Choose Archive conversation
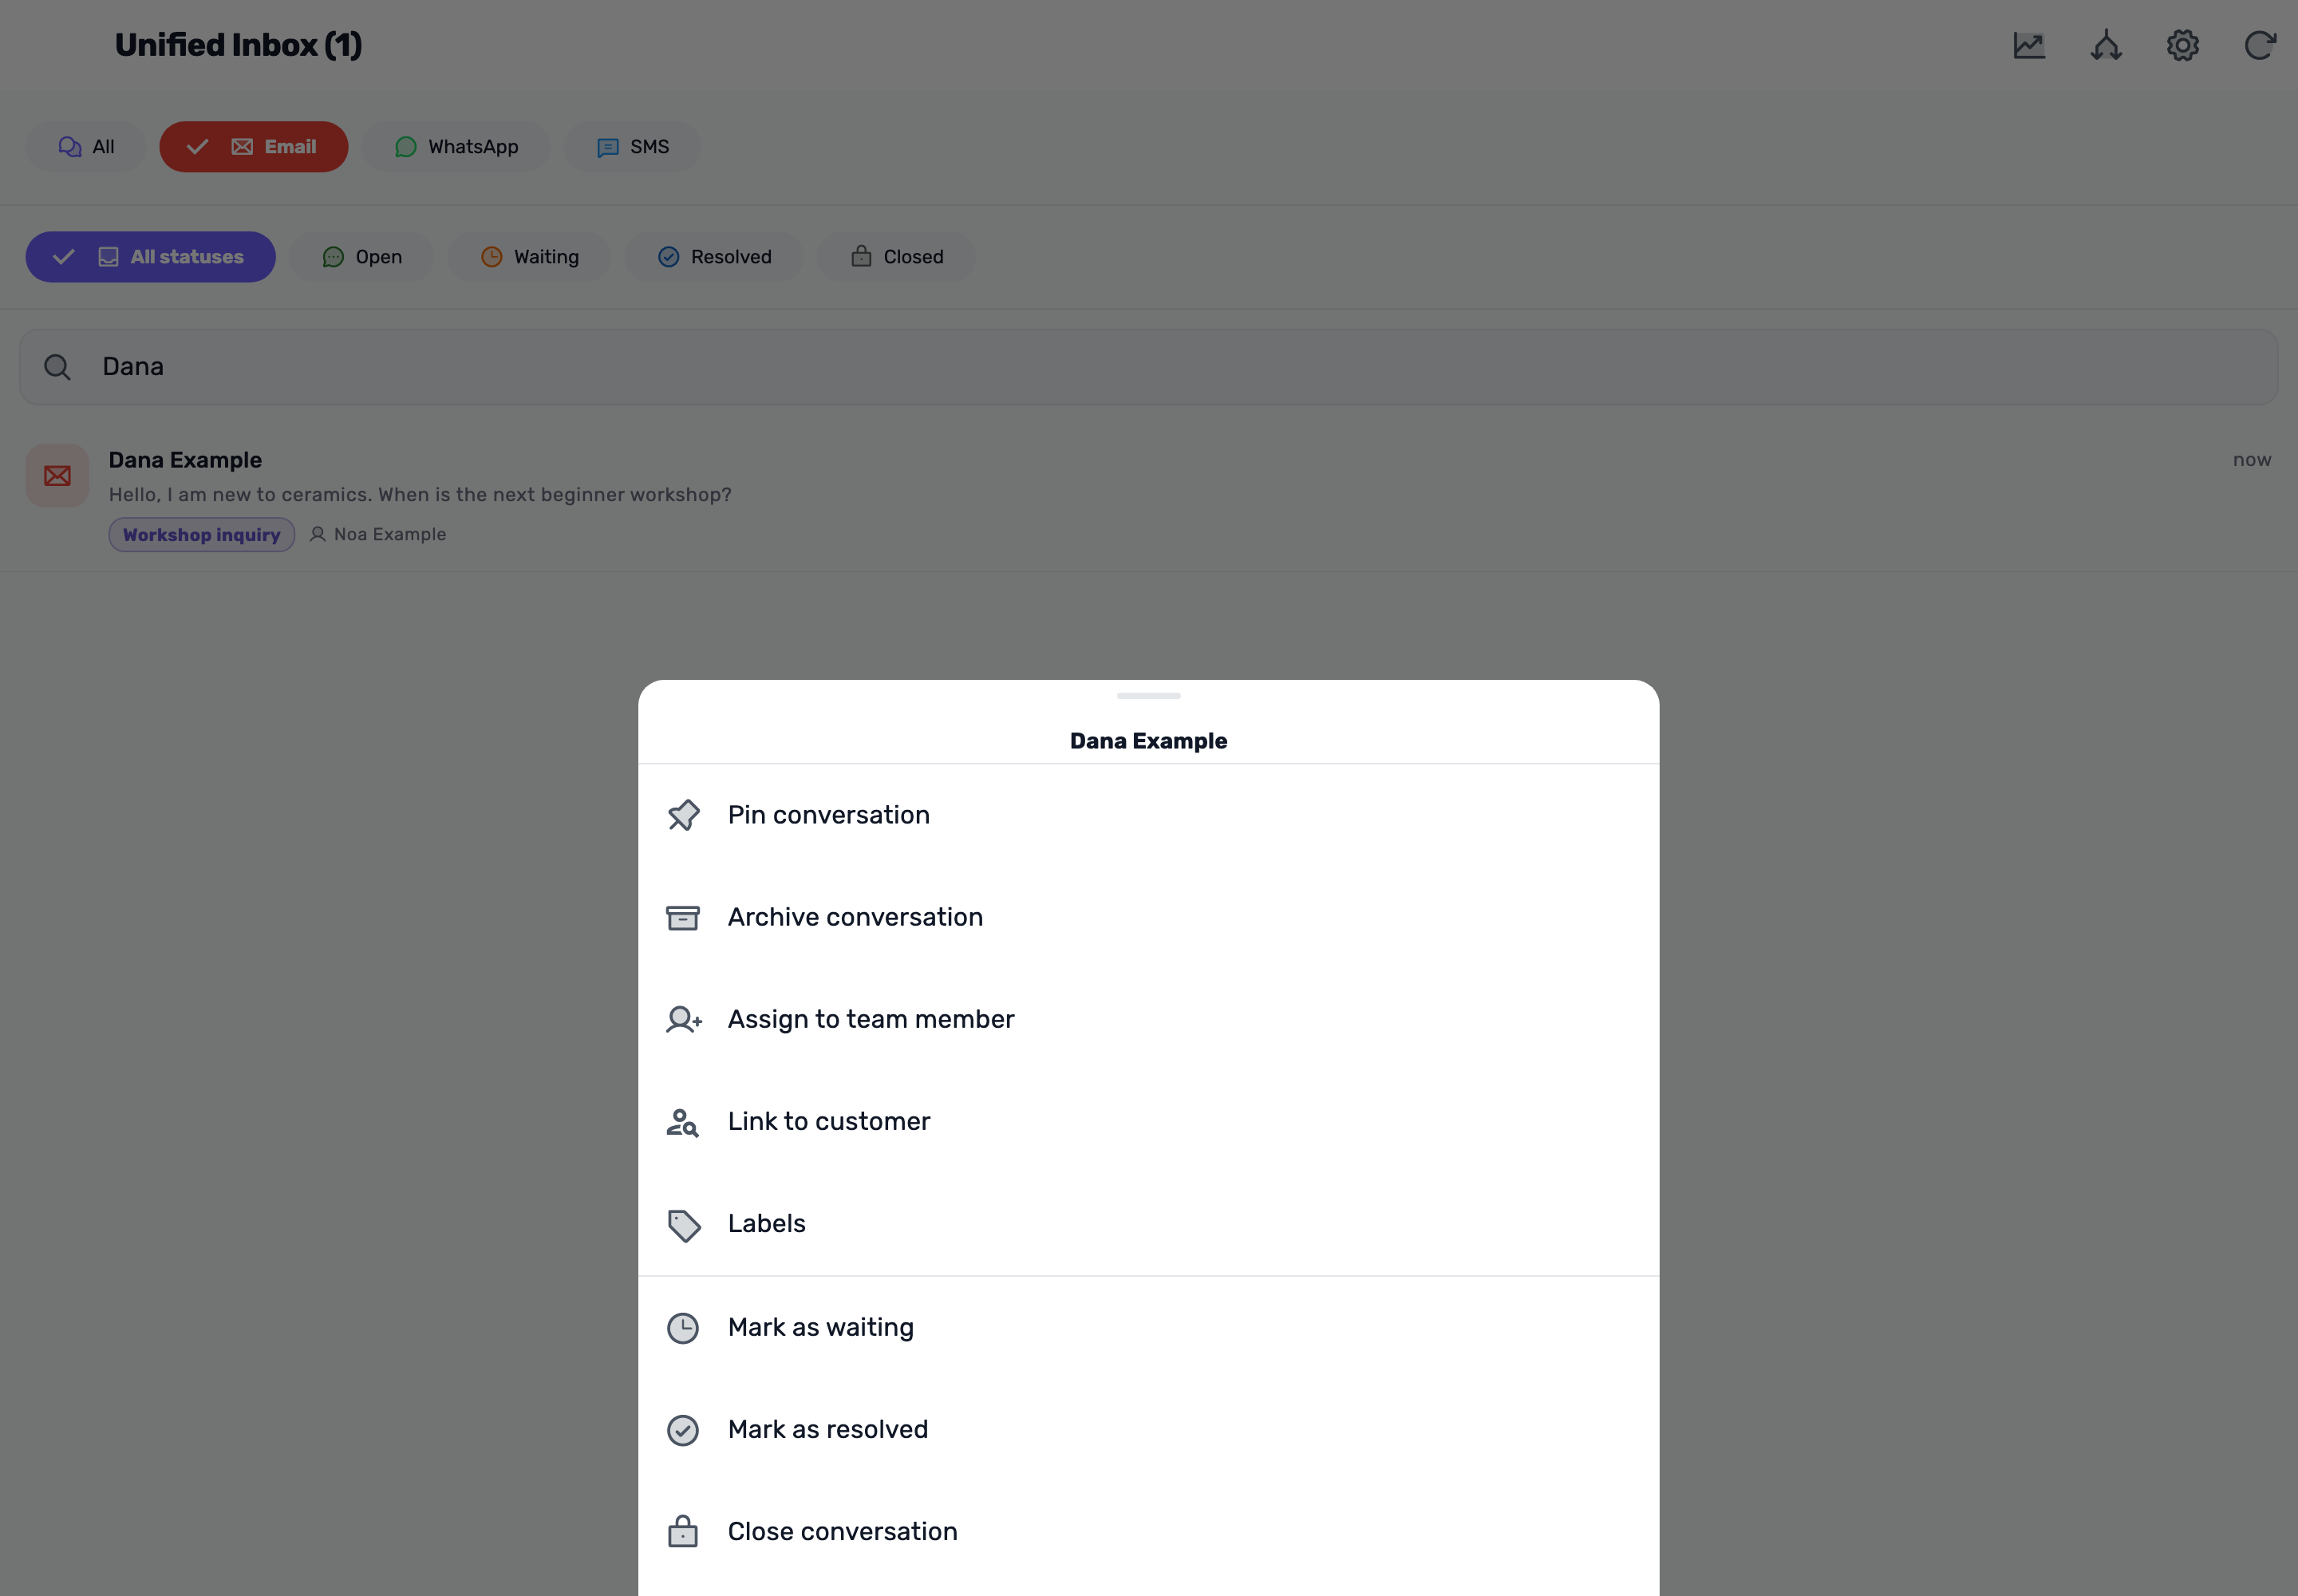The image size is (2298, 1596). (x=1148, y=917)
